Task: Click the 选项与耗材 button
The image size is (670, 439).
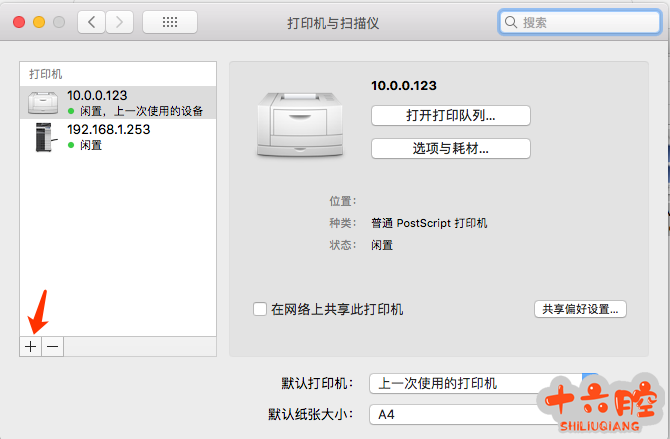Action: pyautogui.click(x=451, y=148)
